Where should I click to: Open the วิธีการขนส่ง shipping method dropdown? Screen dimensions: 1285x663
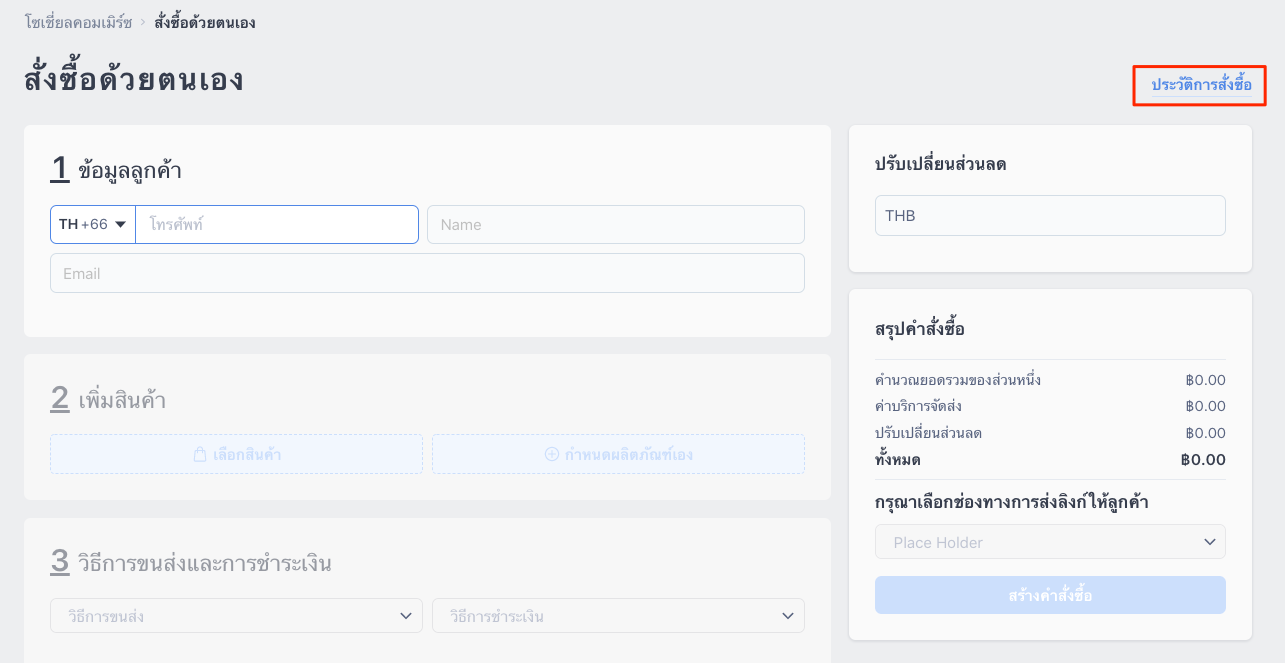(237, 616)
